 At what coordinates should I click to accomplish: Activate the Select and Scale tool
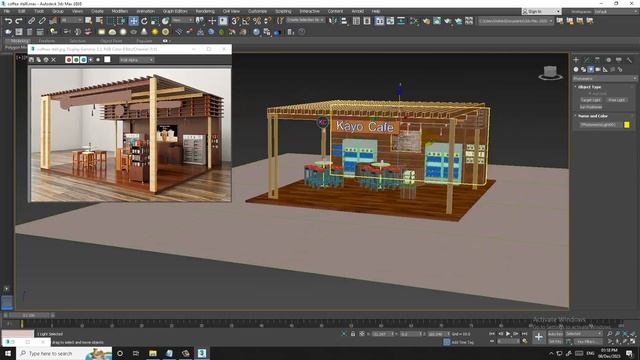coord(155,20)
